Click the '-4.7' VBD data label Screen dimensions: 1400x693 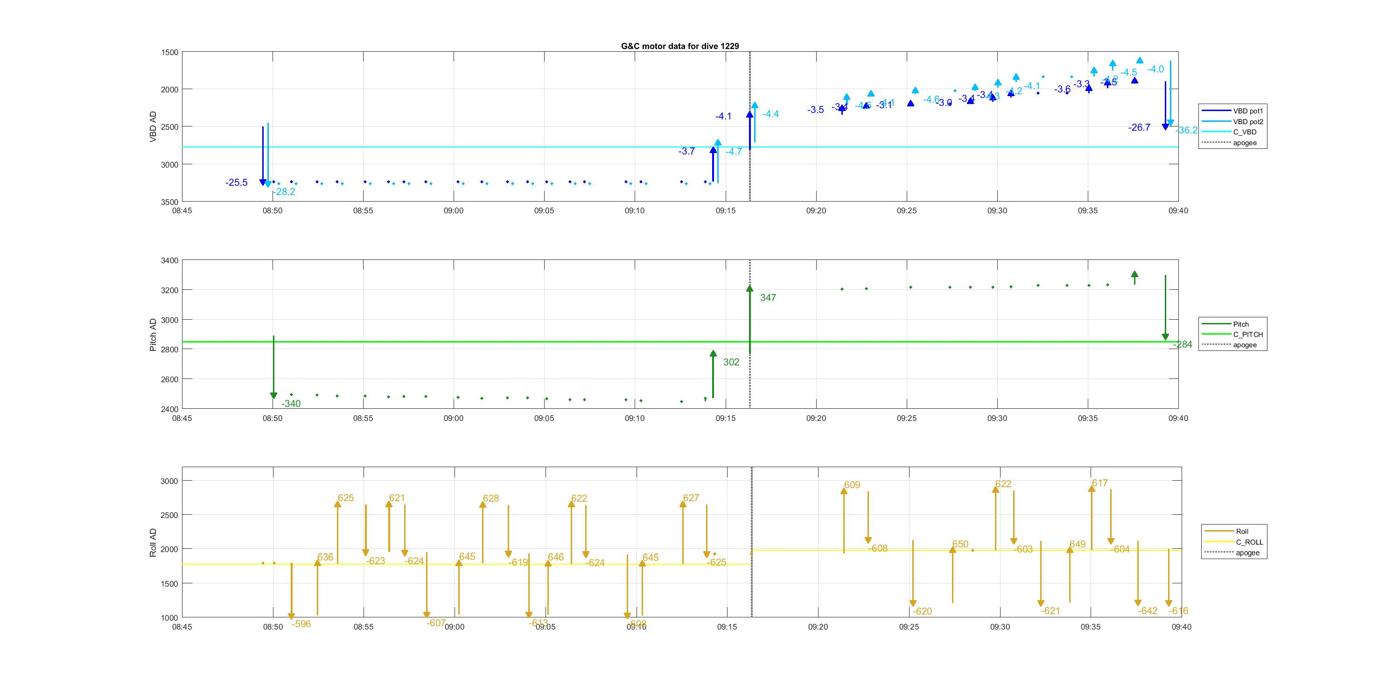click(734, 152)
